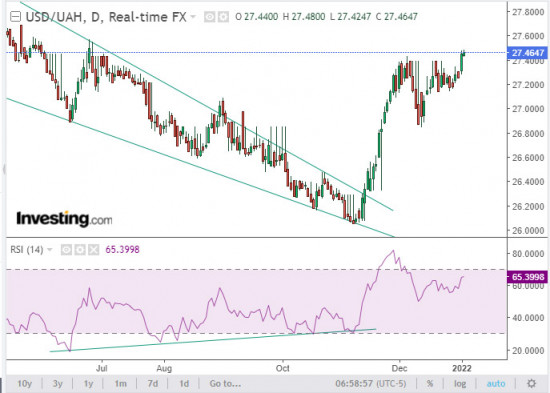Collapse the USD/UAH chart legend box icon
This screenshot has height=393, width=550.
pos(15,16)
